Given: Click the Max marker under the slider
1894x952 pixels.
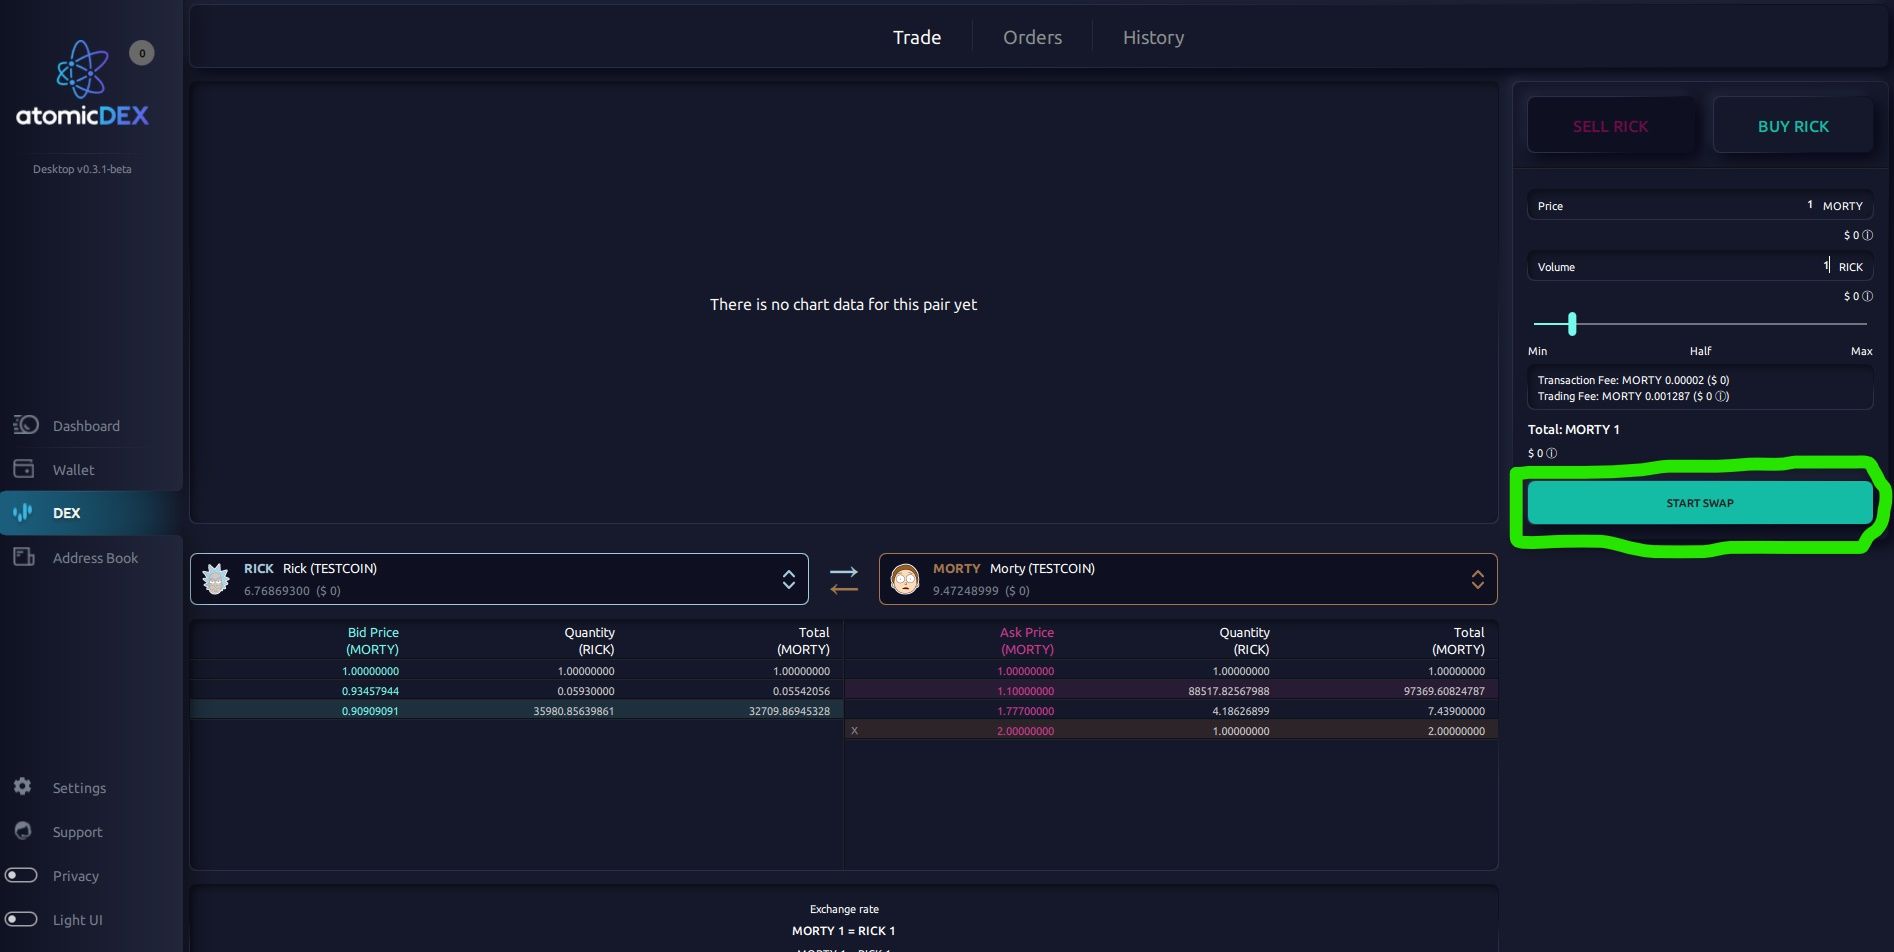Looking at the screenshot, I should (1861, 351).
